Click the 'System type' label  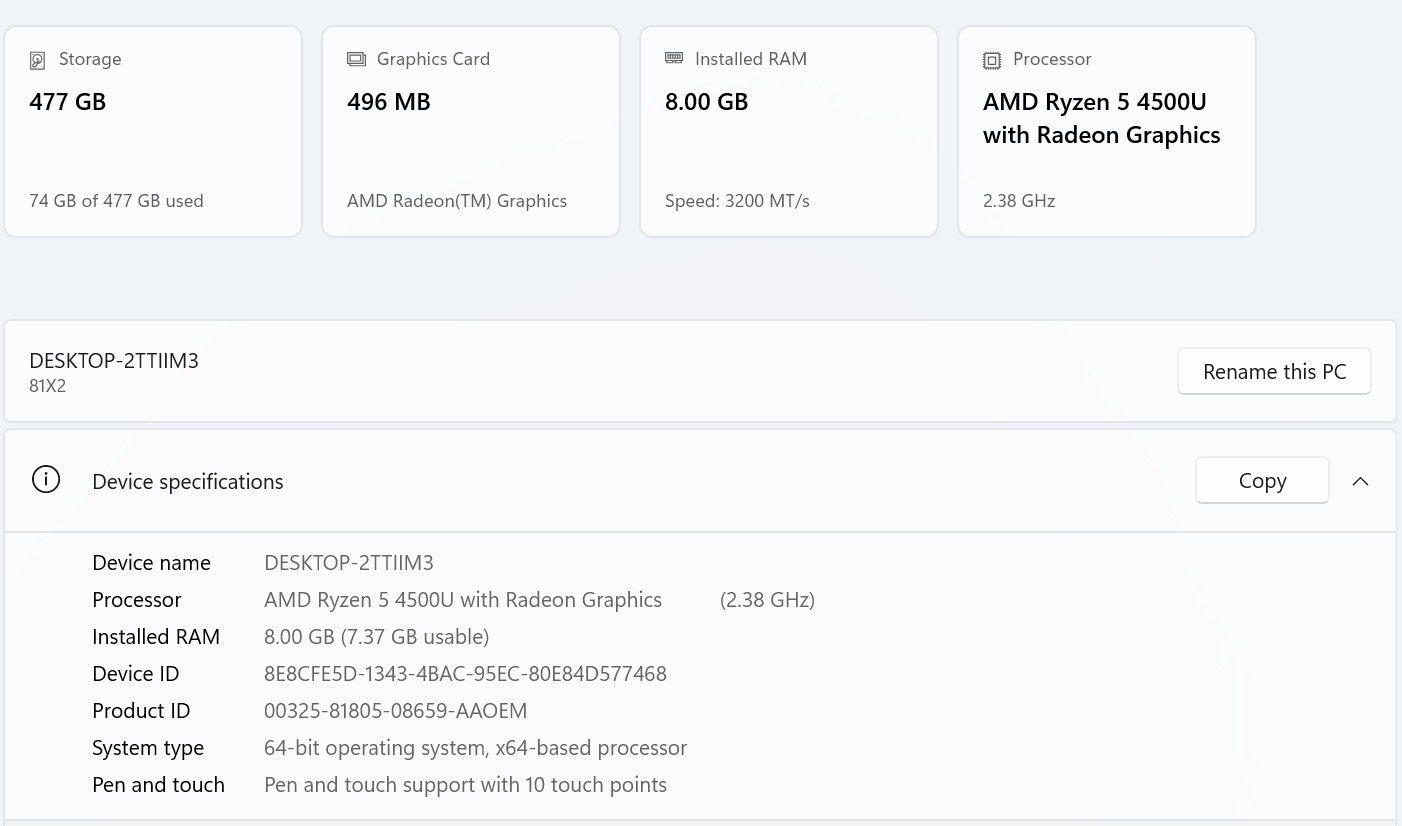pyautogui.click(x=148, y=748)
